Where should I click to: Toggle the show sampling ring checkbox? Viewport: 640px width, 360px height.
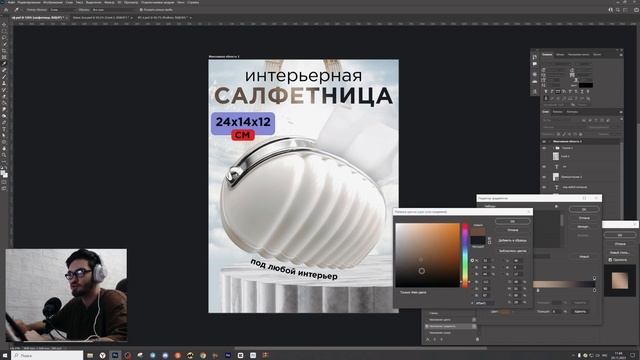141,9
